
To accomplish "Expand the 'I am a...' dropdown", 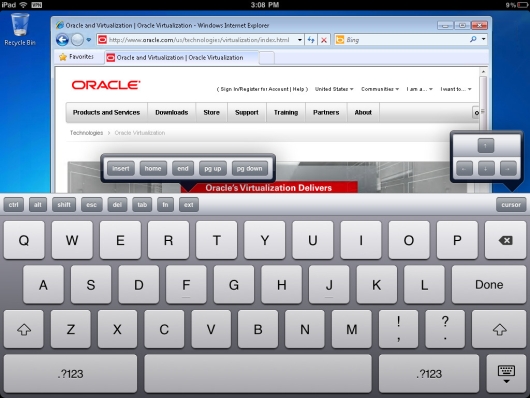I will (x=419, y=89).
